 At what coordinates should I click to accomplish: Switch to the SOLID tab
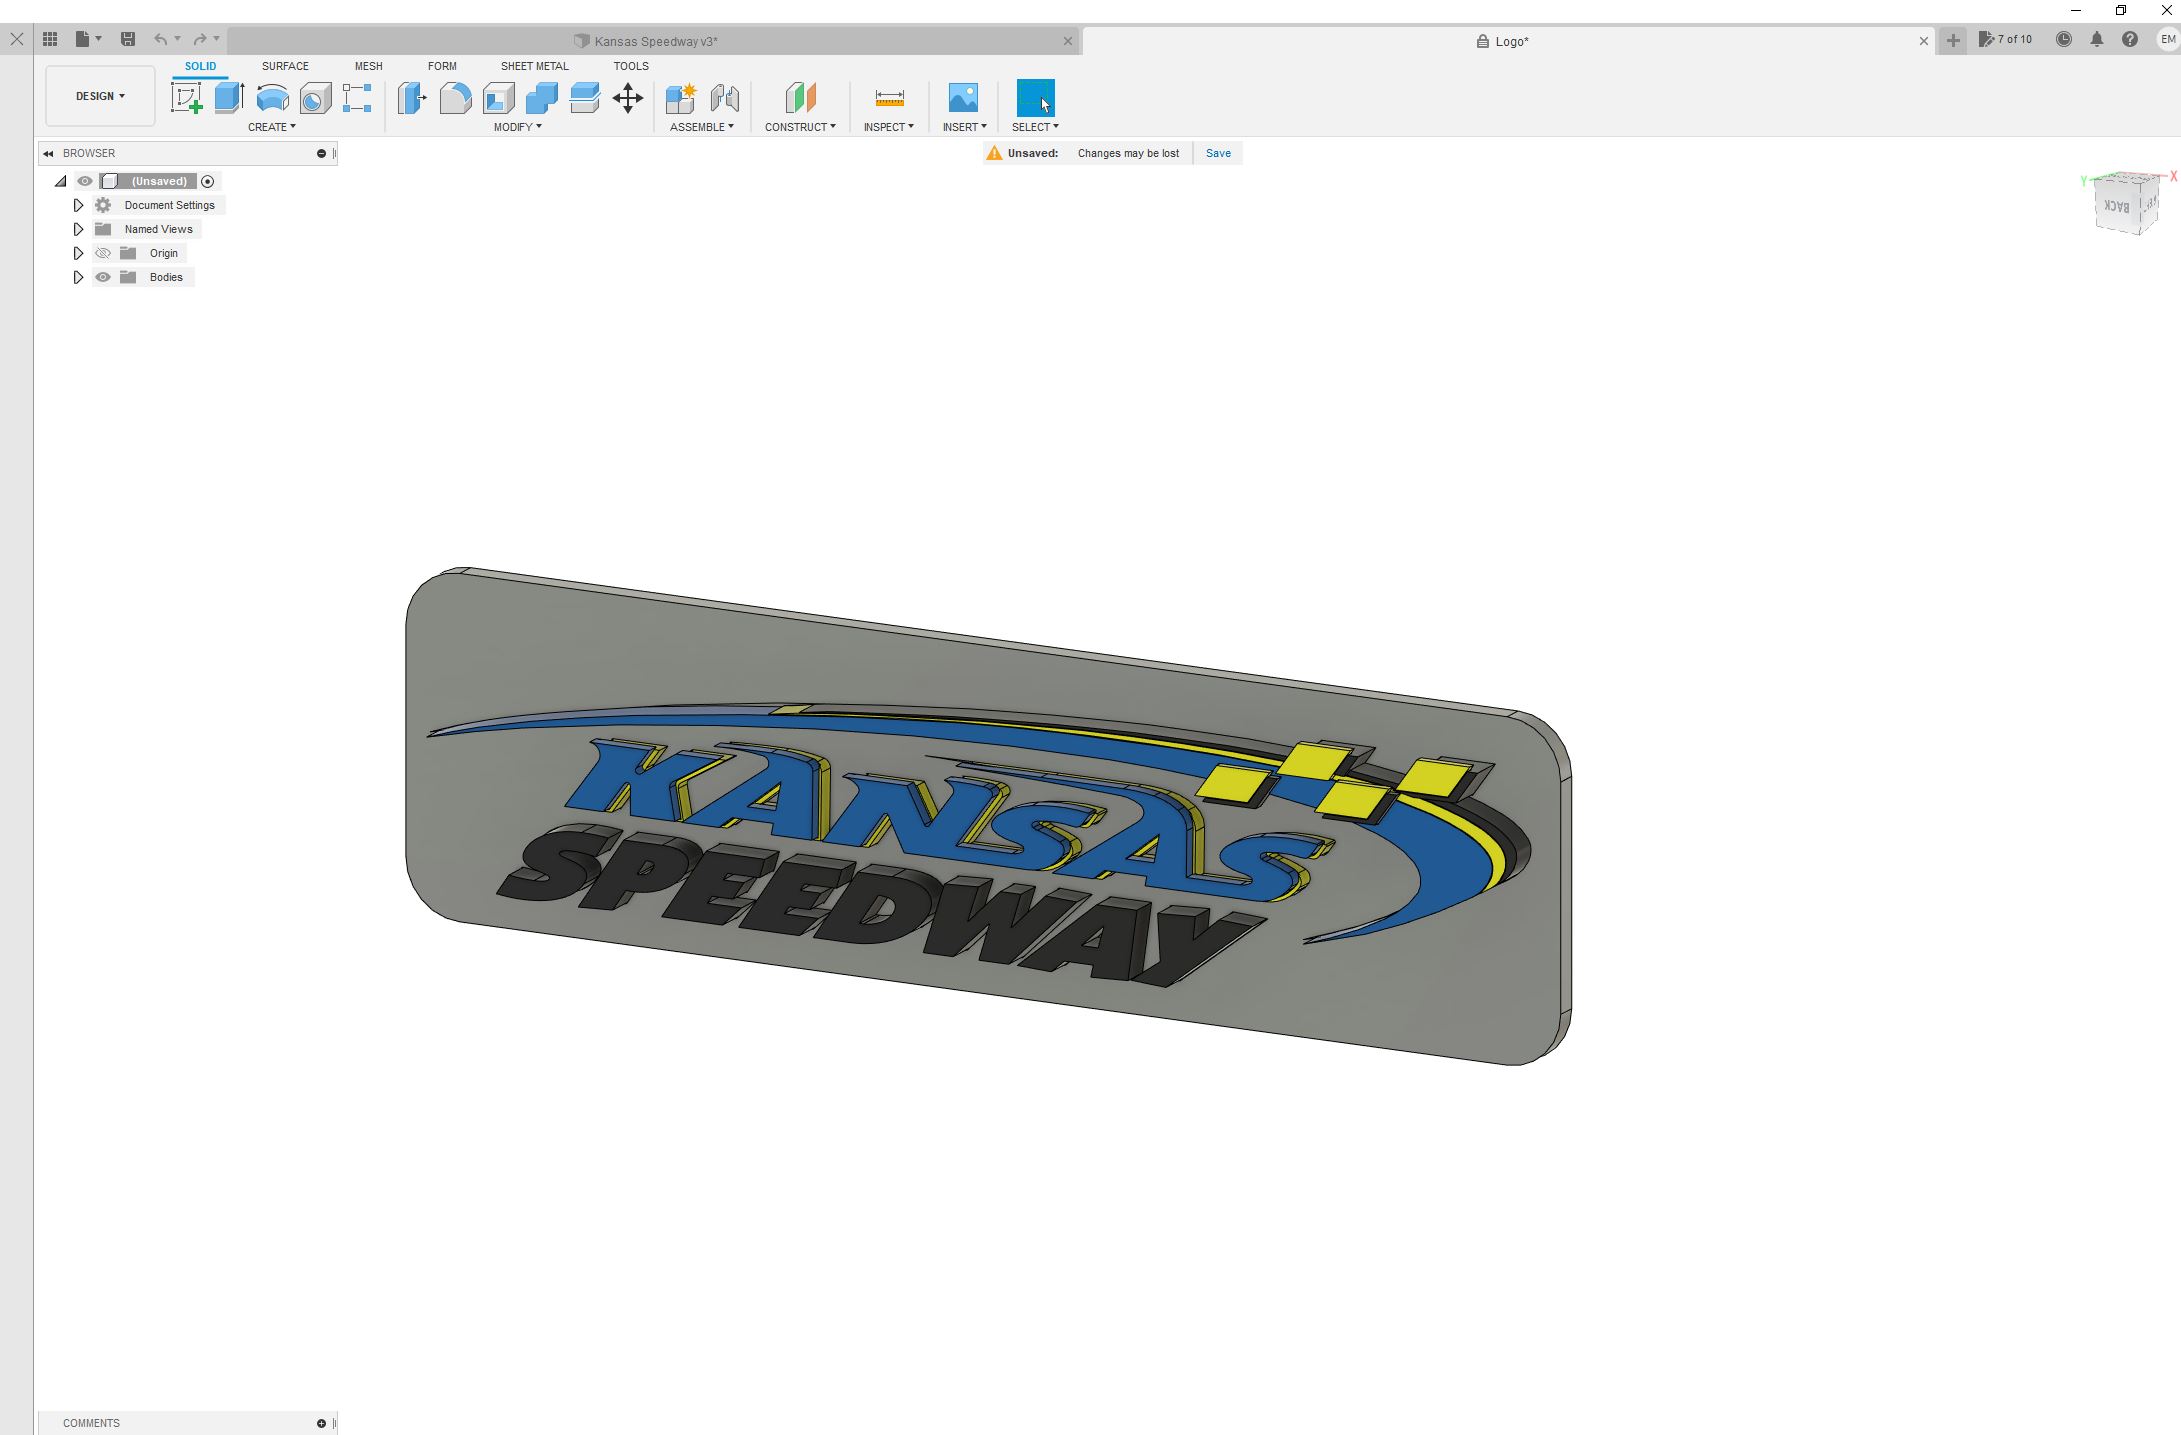coord(200,66)
